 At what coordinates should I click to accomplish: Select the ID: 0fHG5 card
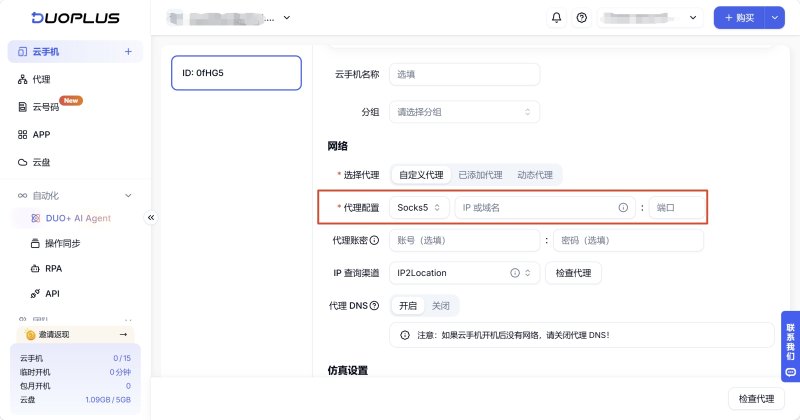pos(236,73)
